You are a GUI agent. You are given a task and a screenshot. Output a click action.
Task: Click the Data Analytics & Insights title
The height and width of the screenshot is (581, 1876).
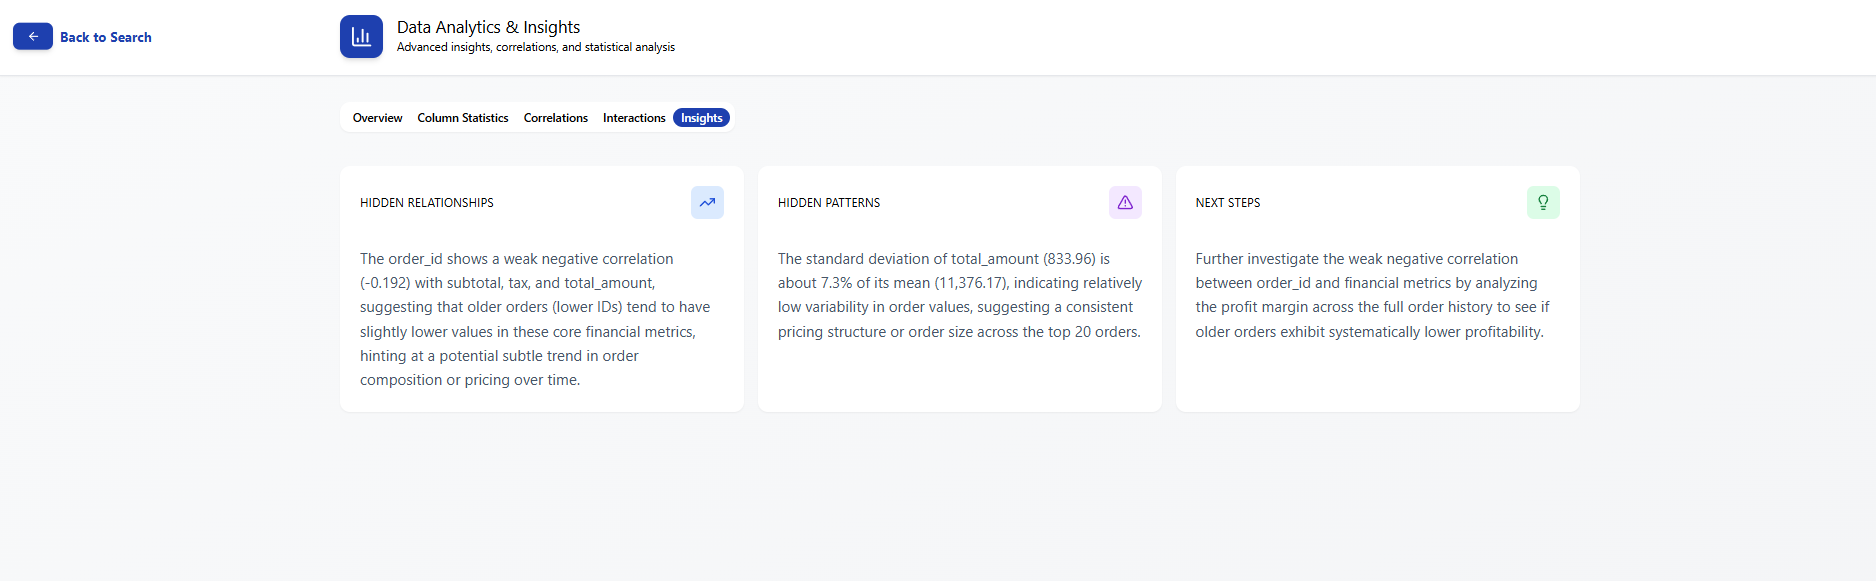tap(488, 27)
